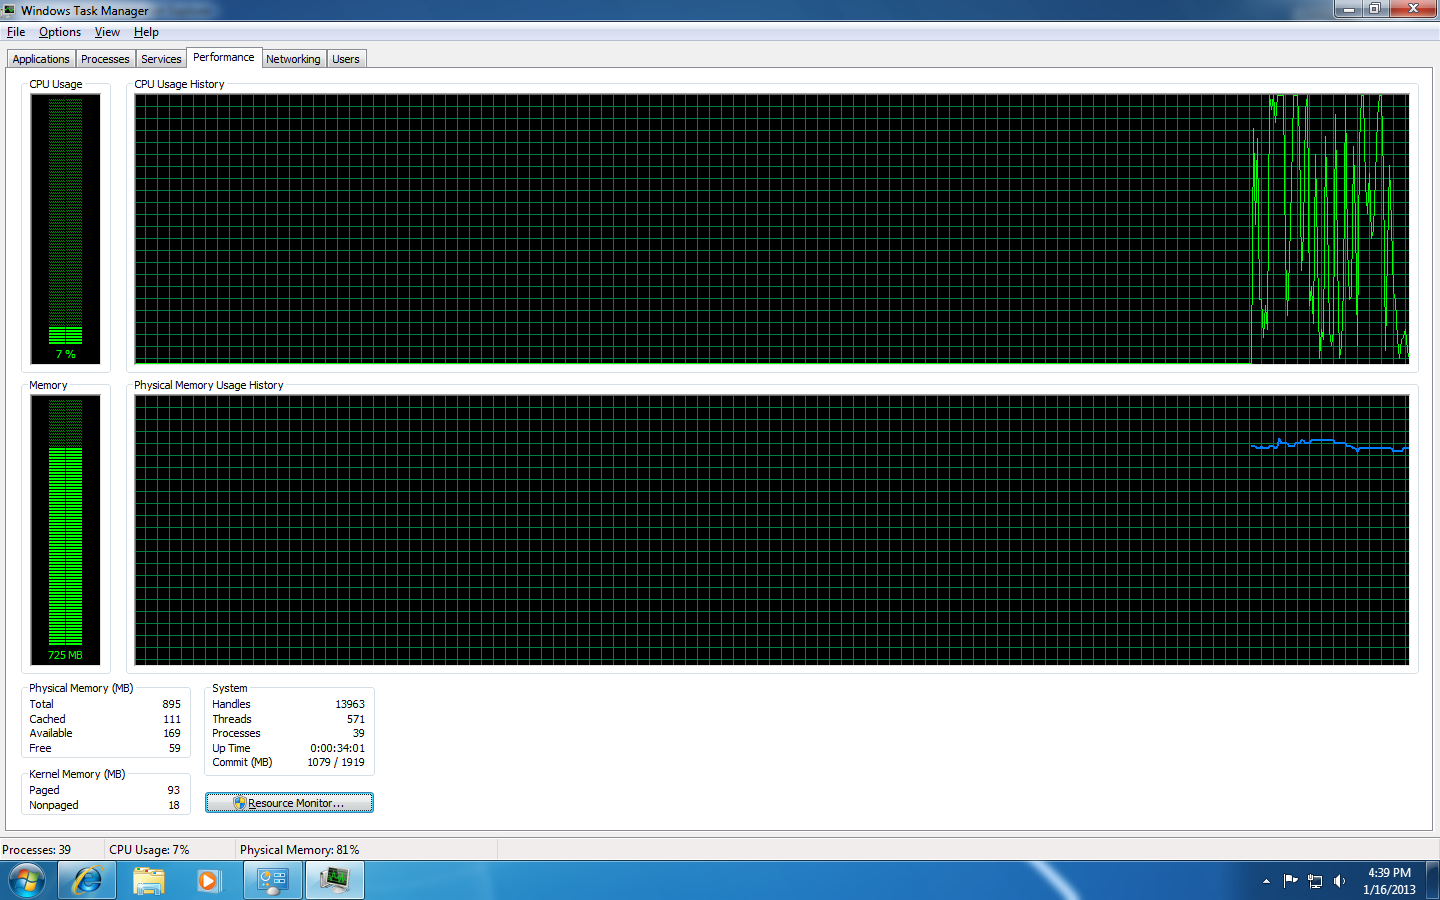Click the Total physical memory value 895

[172, 704]
